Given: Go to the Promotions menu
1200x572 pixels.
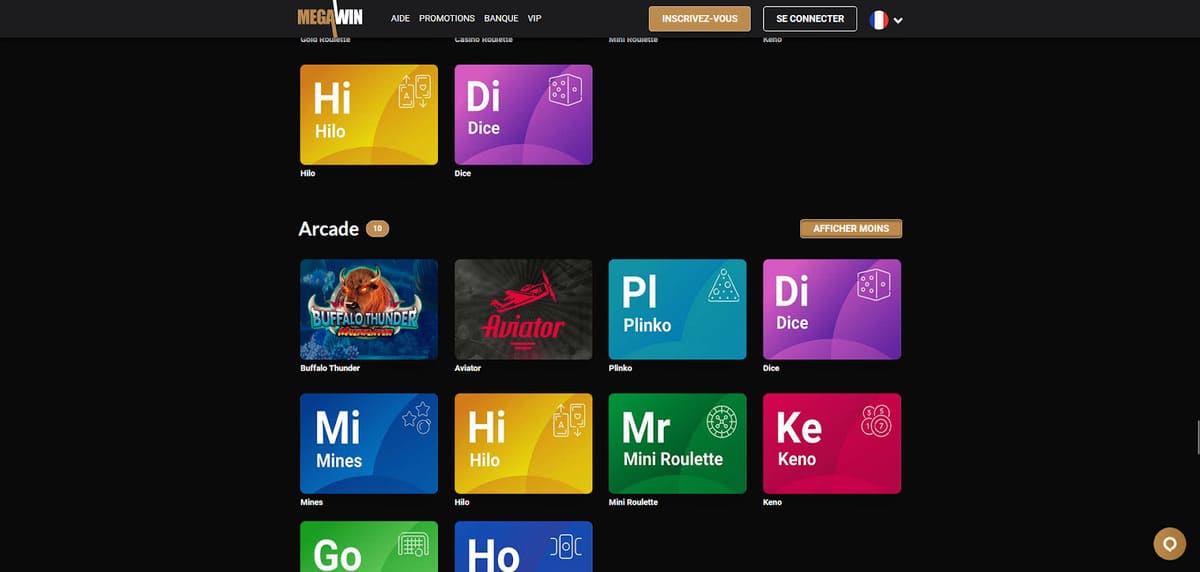Looking at the screenshot, I should coord(447,19).
